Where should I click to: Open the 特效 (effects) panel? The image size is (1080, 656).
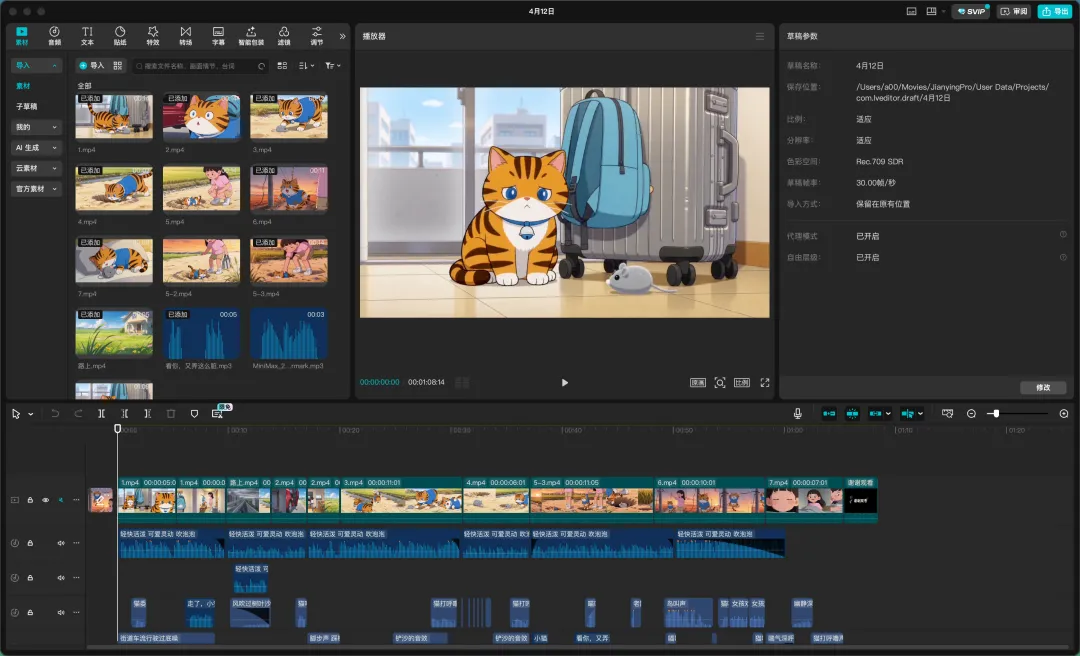pos(152,36)
